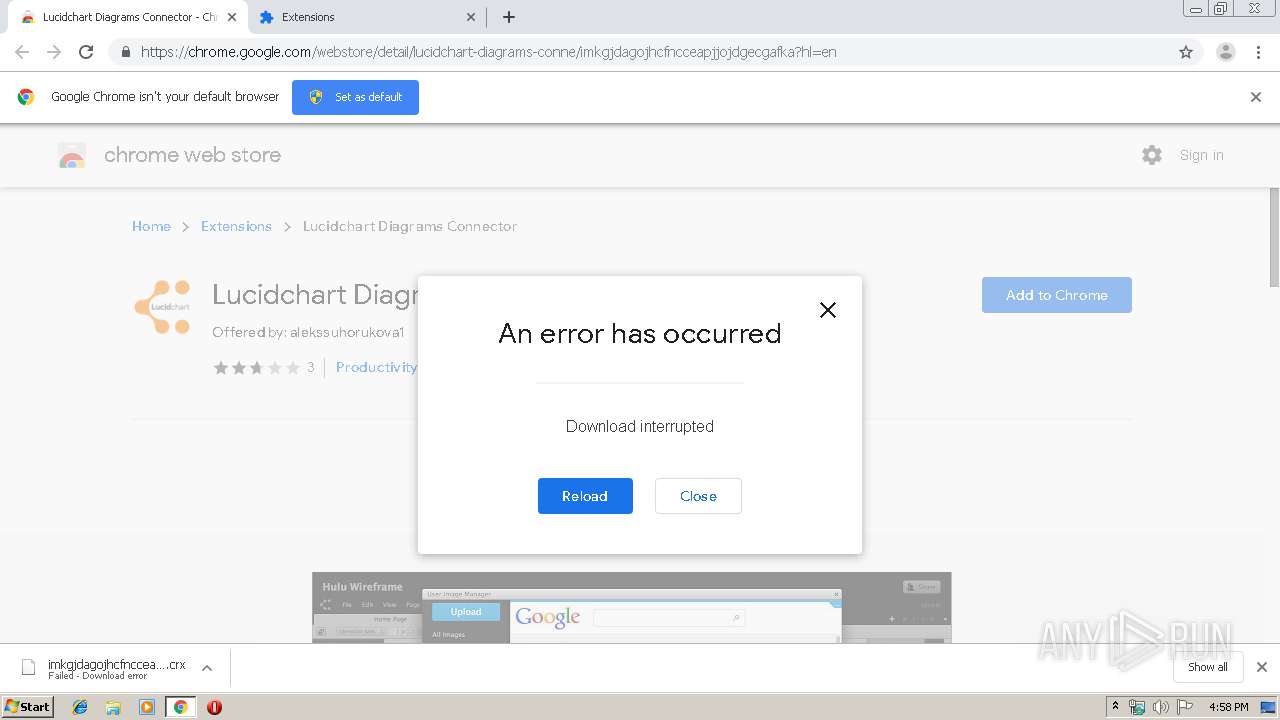This screenshot has width=1280, height=720.
Task: Click the Close button in error dialog
Action: (698, 496)
